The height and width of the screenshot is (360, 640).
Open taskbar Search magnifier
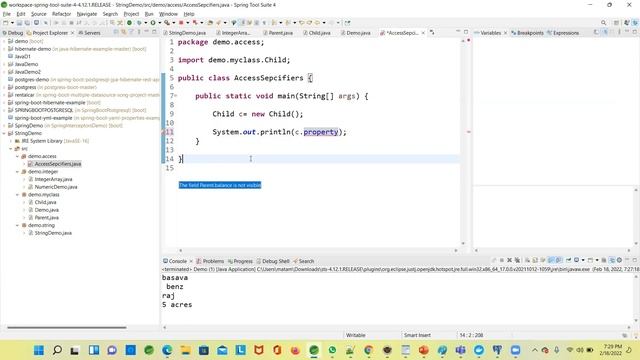coord(57,350)
